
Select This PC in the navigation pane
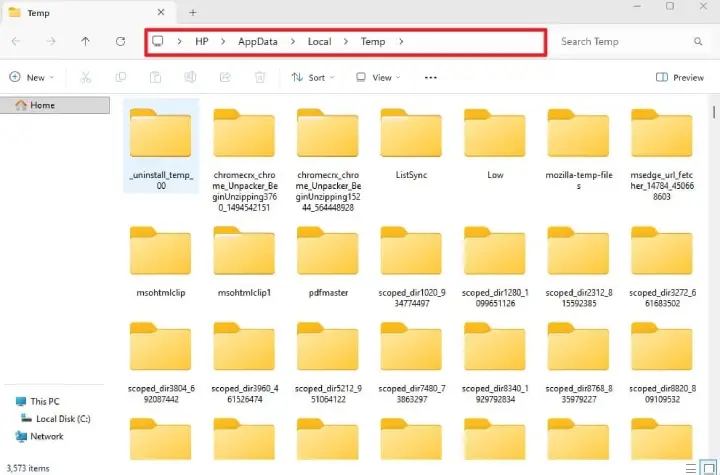point(37,401)
